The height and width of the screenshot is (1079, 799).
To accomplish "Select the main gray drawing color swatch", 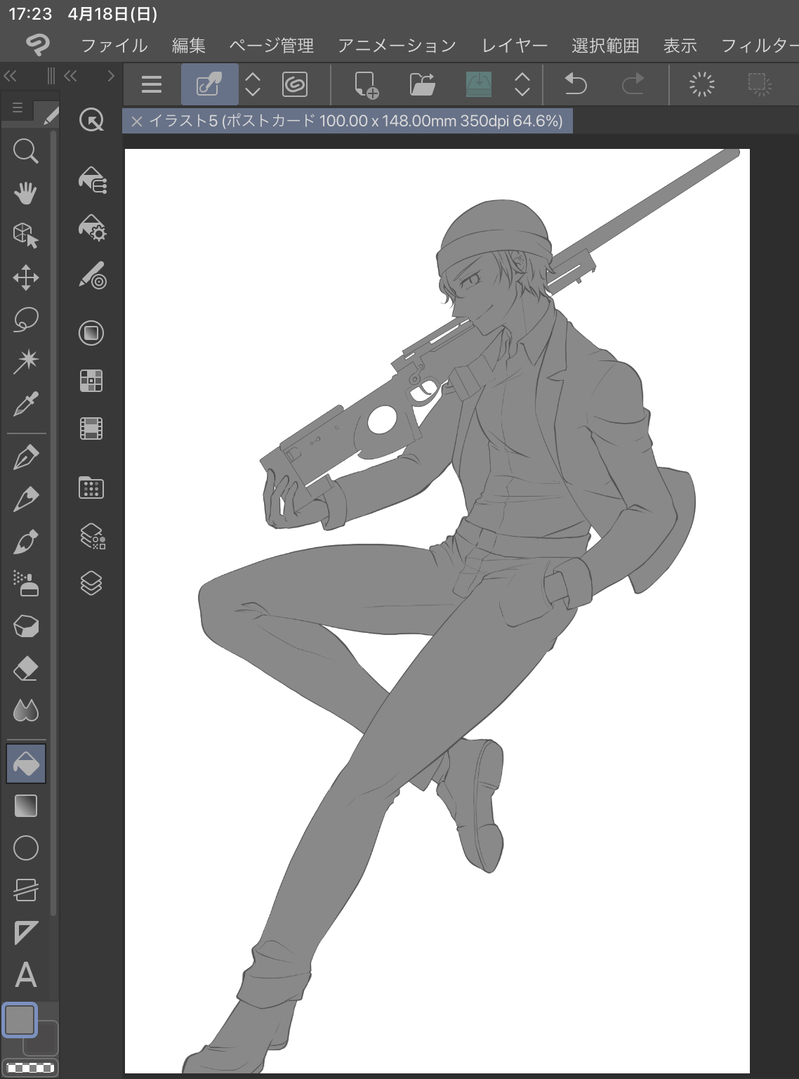I will click(19, 1019).
